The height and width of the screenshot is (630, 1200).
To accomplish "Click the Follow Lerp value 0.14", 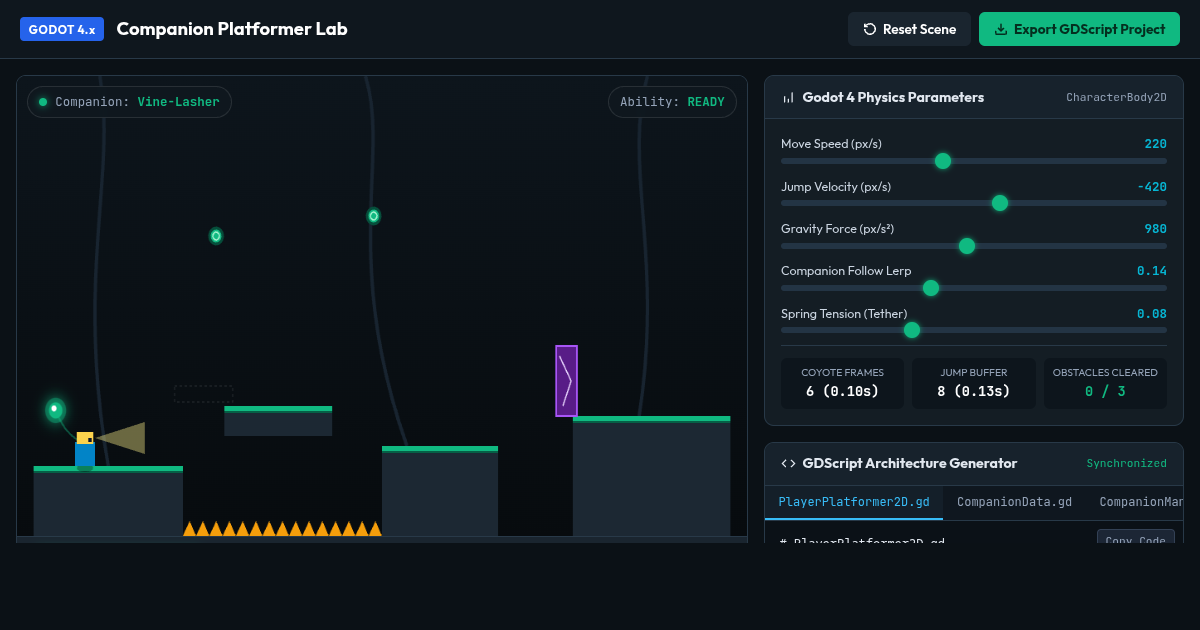I will (1152, 271).
